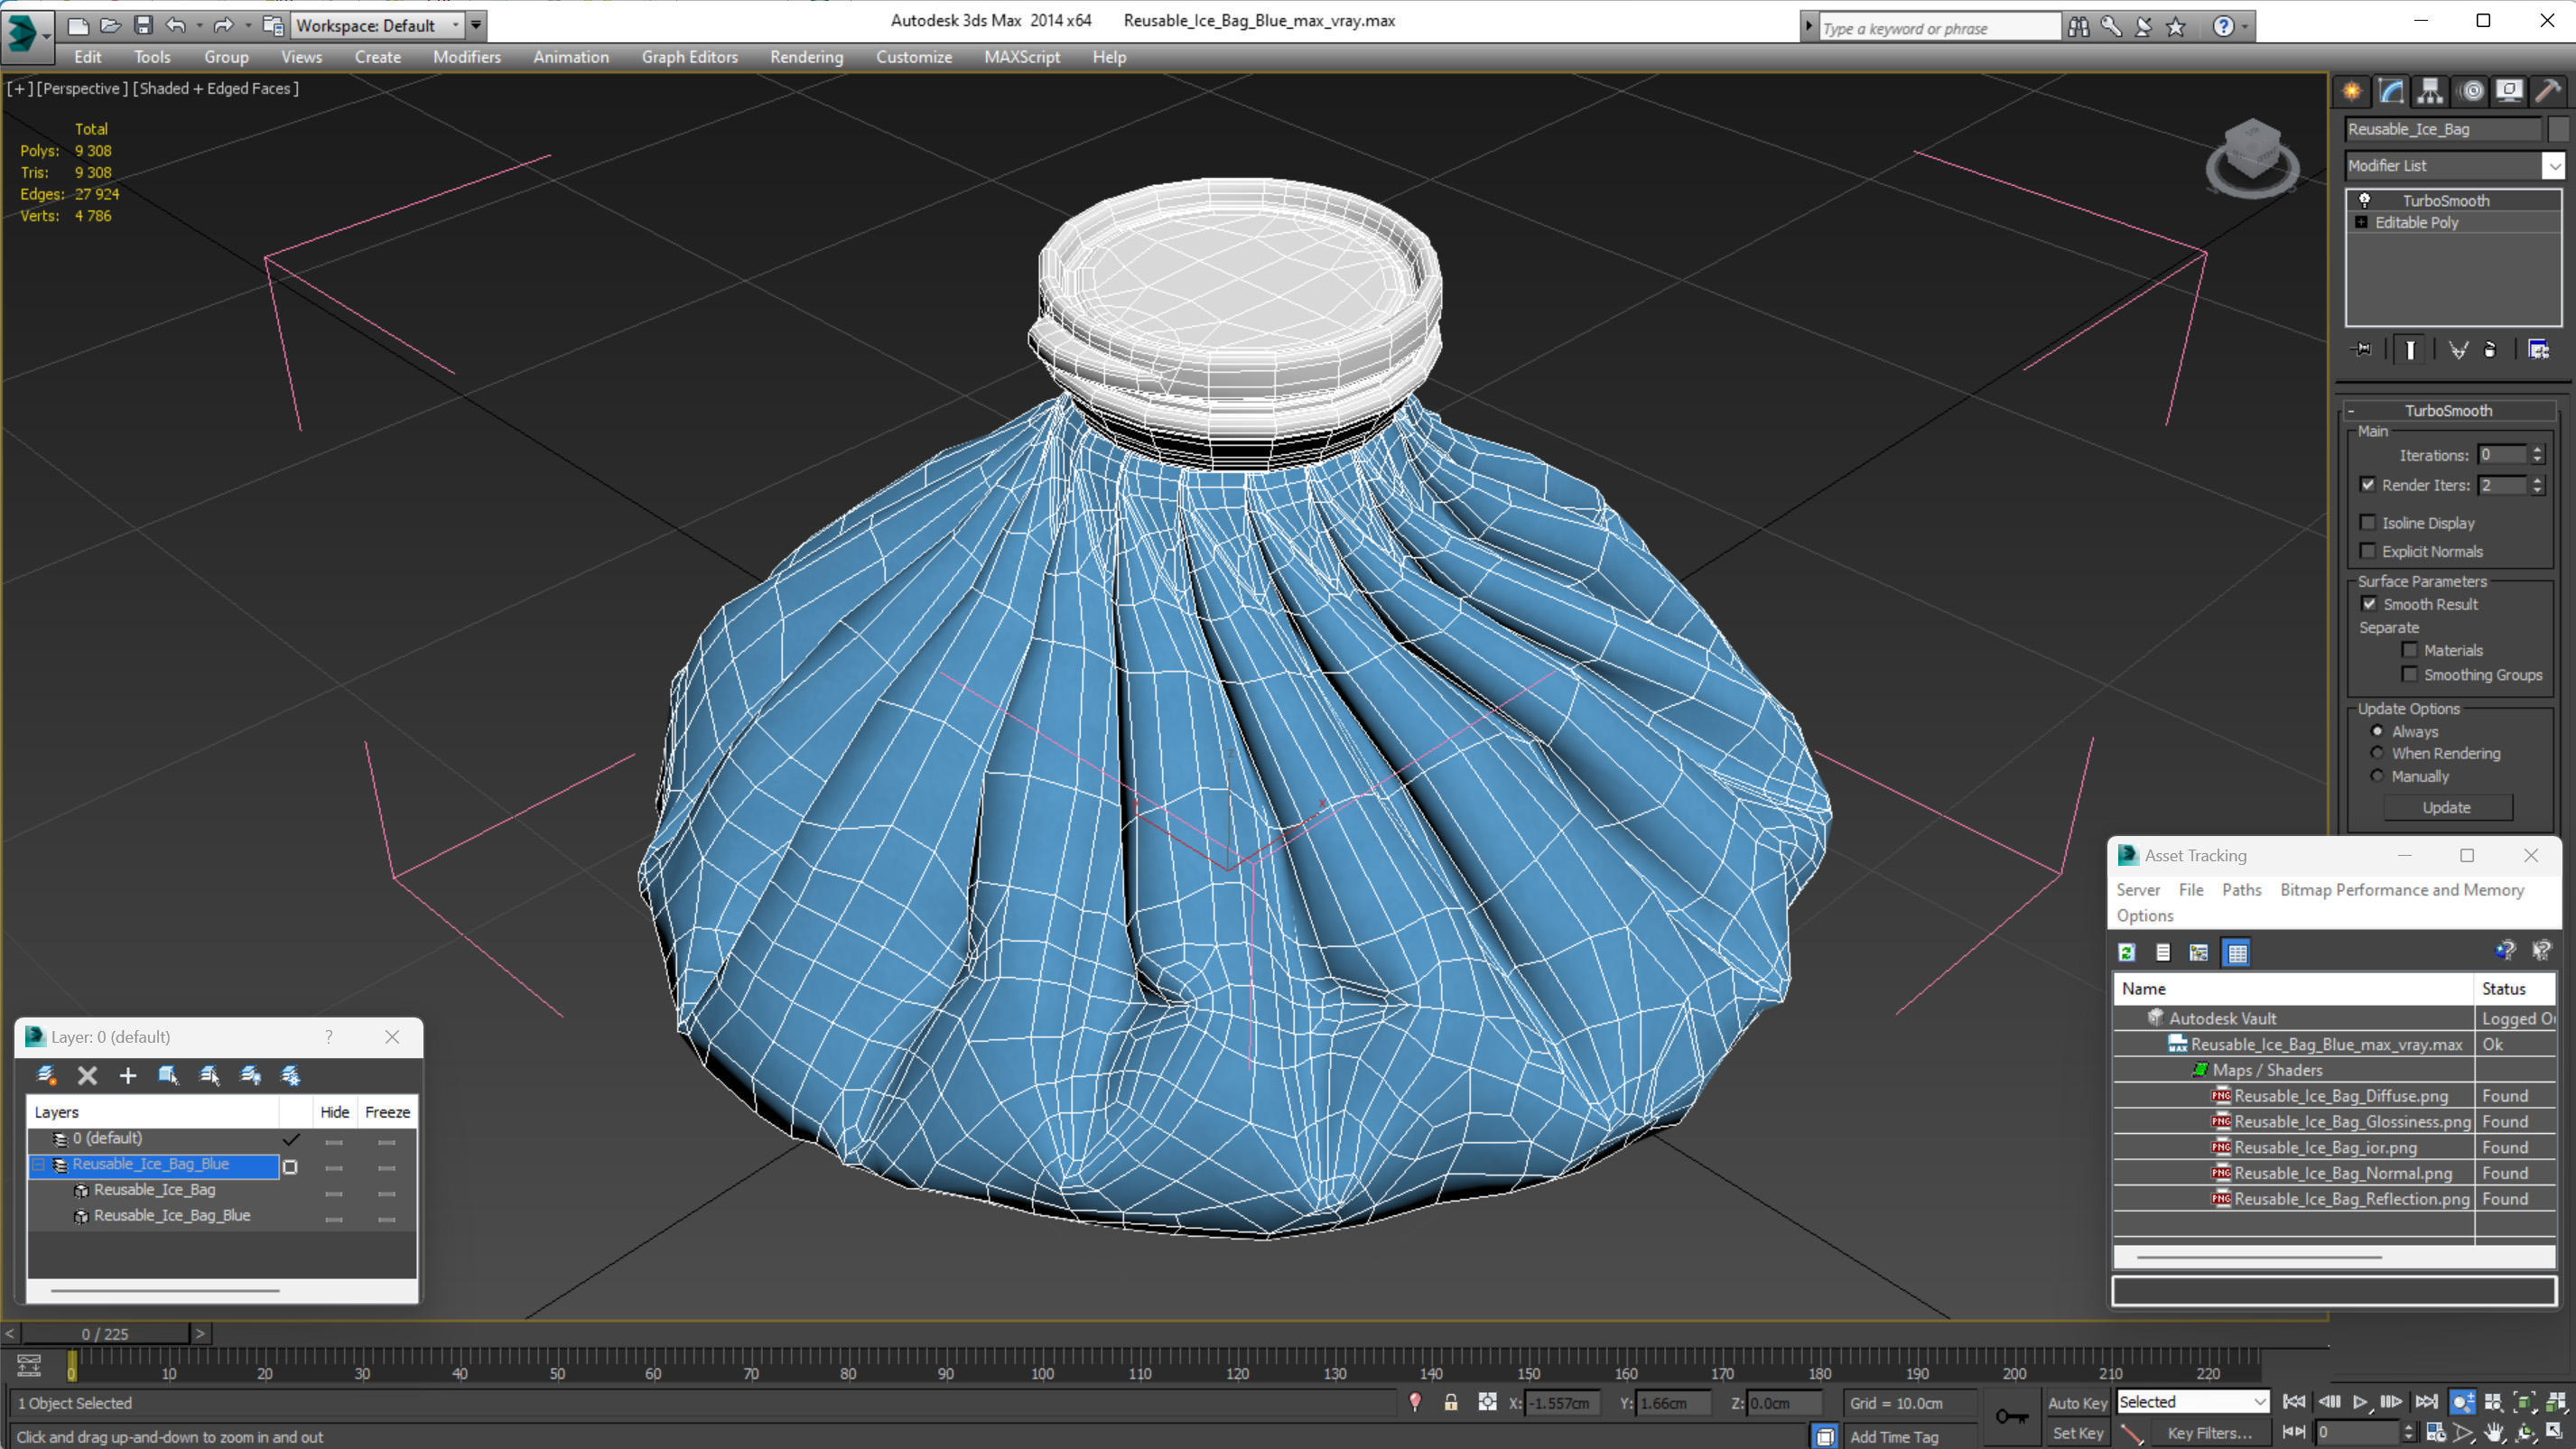The image size is (2576, 1449).
Task: Open the Modify command panel tab
Action: tap(2391, 91)
